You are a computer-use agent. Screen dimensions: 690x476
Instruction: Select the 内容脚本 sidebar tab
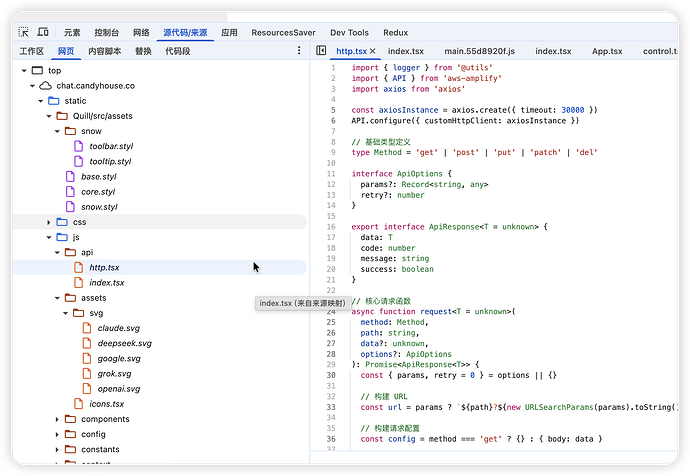click(x=105, y=51)
